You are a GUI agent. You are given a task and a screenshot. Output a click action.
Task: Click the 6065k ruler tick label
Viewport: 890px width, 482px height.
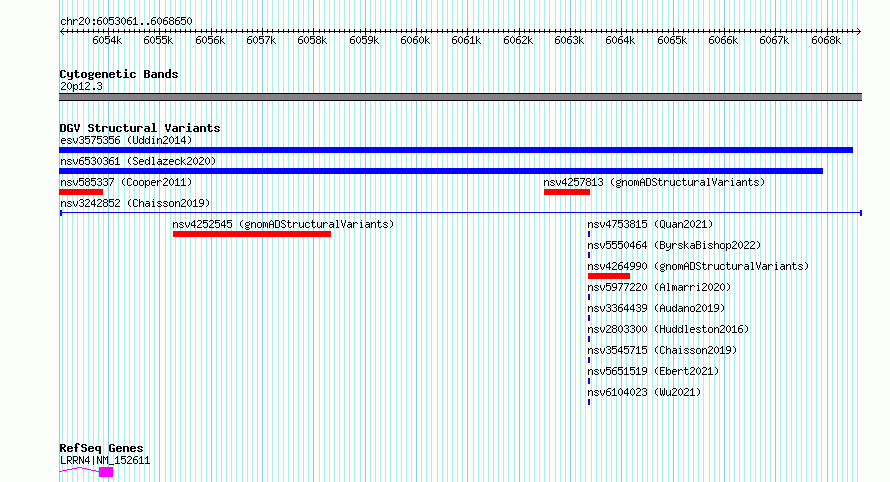point(671,40)
